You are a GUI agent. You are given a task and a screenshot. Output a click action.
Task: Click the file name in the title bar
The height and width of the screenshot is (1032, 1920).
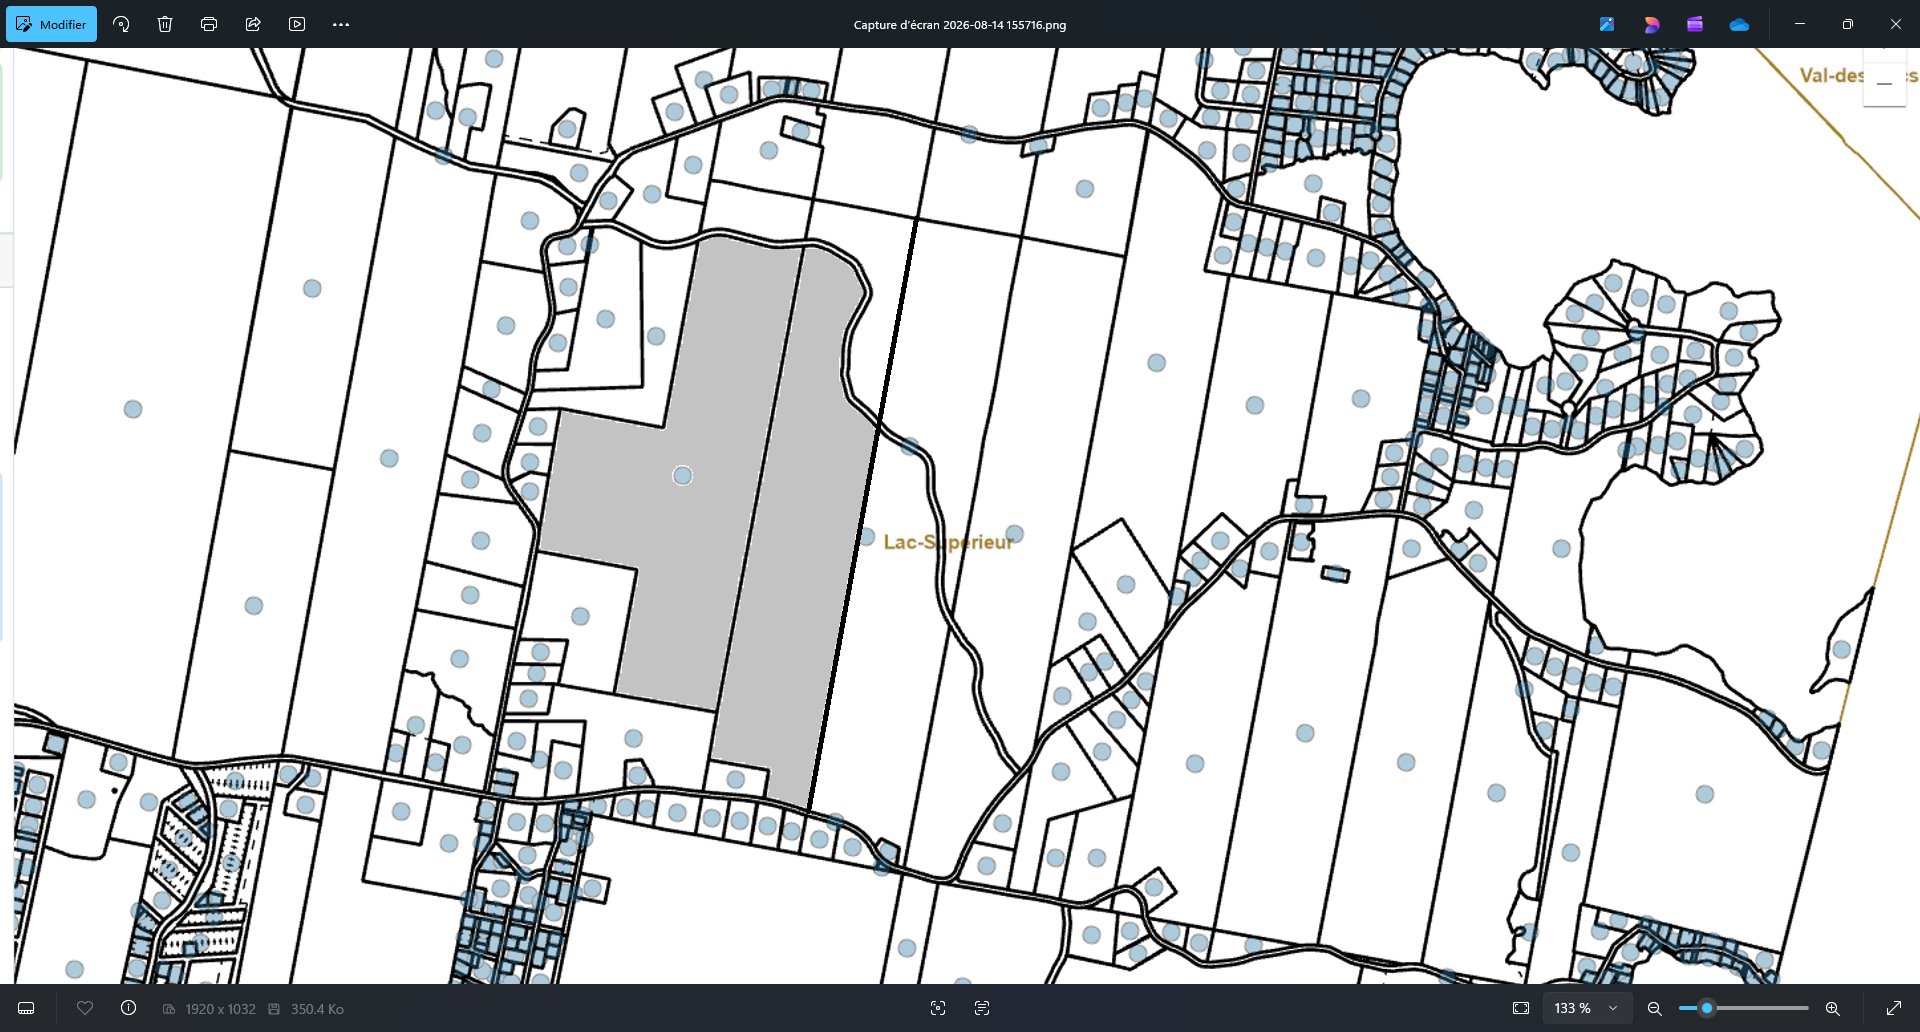pyautogui.click(x=960, y=25)
